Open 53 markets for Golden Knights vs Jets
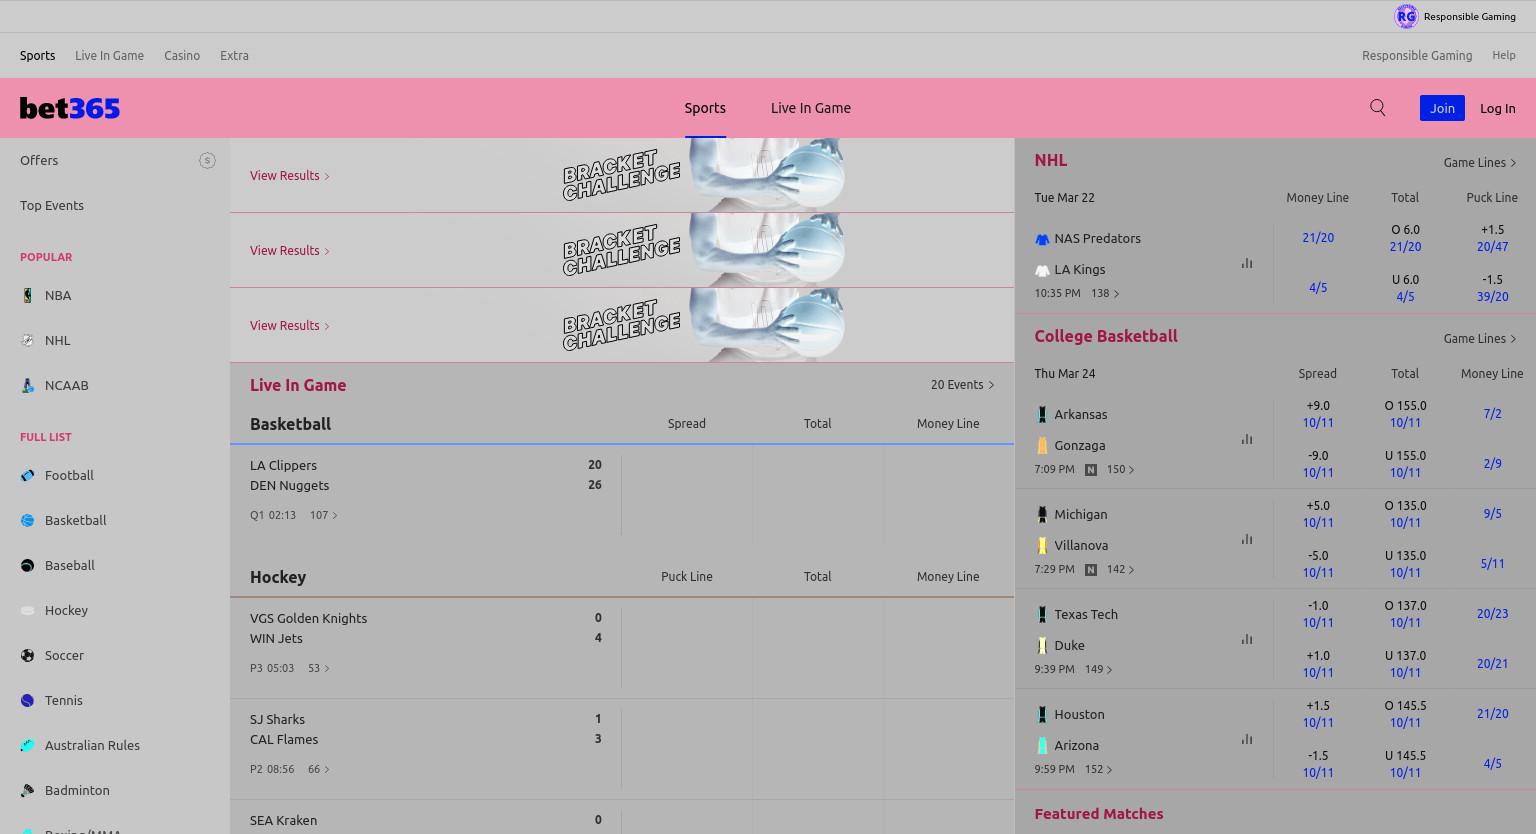The image size is (1536, 834). 319,668
